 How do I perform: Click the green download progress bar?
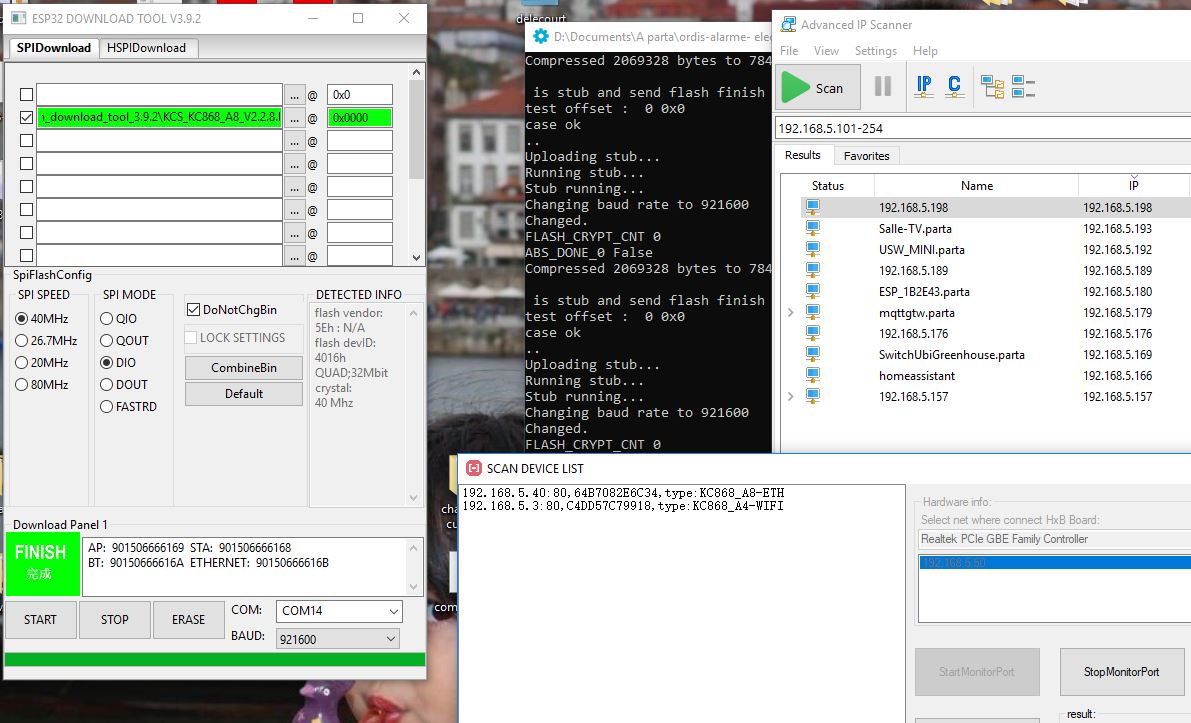[214, 660]
